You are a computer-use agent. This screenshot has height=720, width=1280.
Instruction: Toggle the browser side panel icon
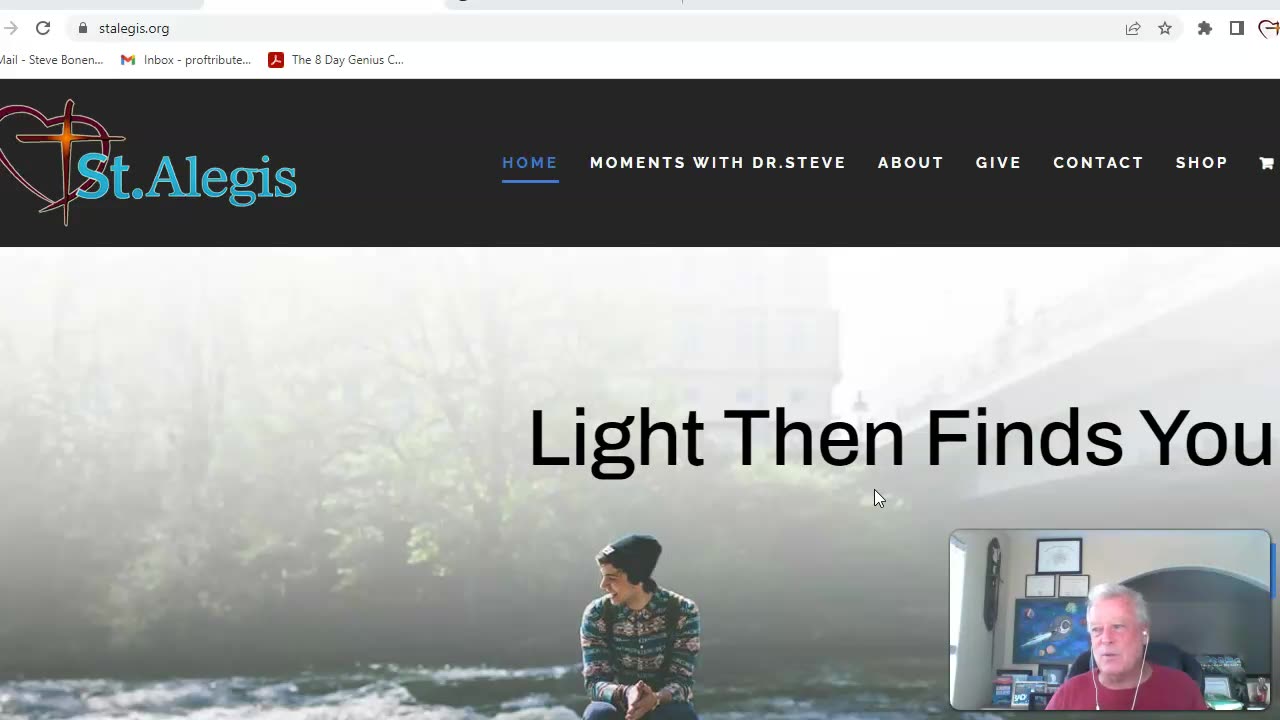[1237, 28]
